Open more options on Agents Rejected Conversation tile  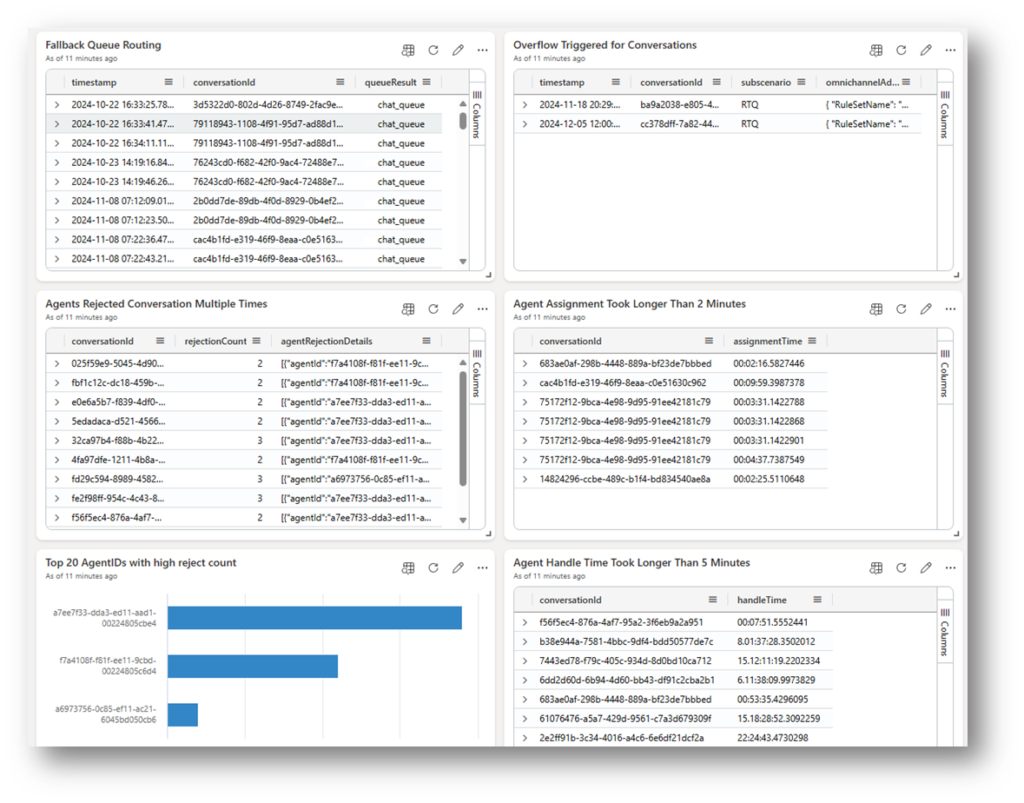(482, 309)
